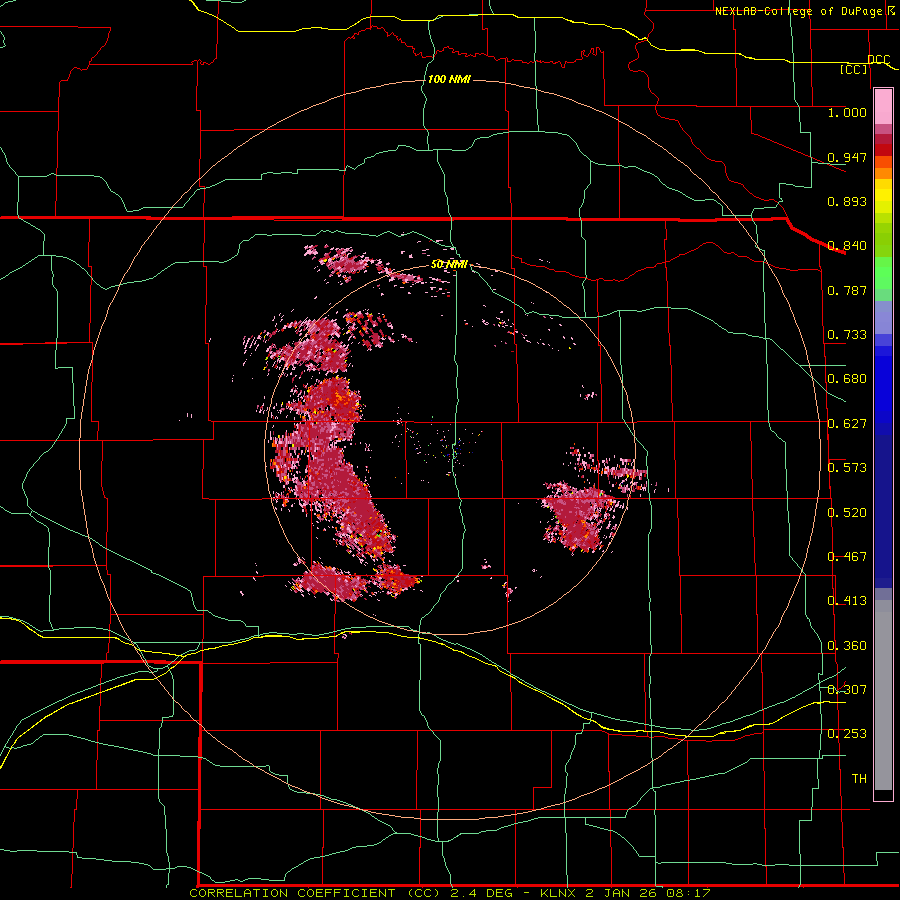900x900 pixels.
Task: Click the [CC] units label above color bar
Action: [854, 69]
